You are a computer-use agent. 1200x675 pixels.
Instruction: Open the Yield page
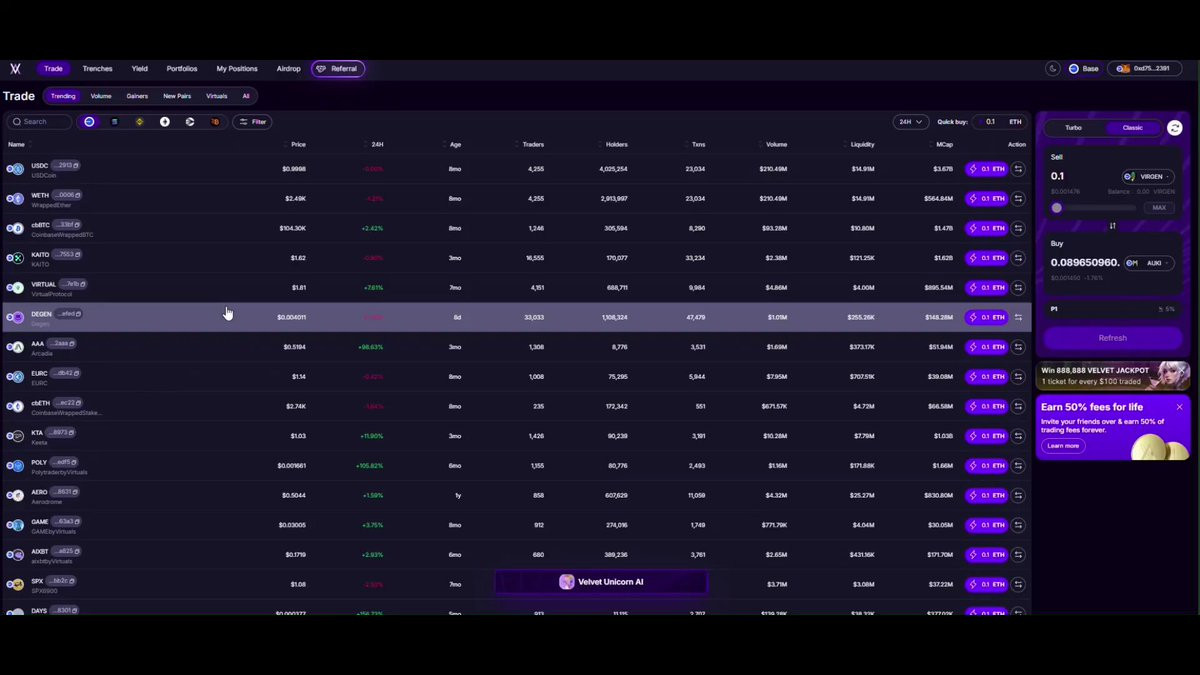[x=139, y=69]
